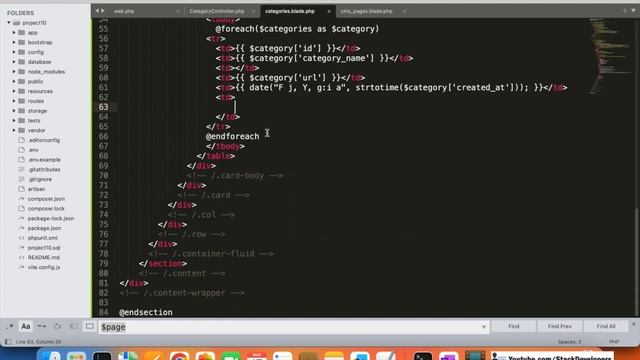640x360 pixels.
Task: Open composer.lock in sidebar
Action: click(x=46, y=209)
